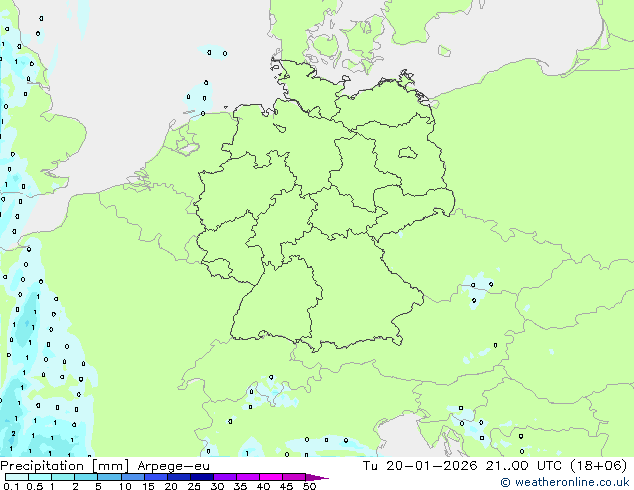634x490 pixels.
Task: Select the 30–35 mm violet legend swatch
Action: click(x=225, y=477)
